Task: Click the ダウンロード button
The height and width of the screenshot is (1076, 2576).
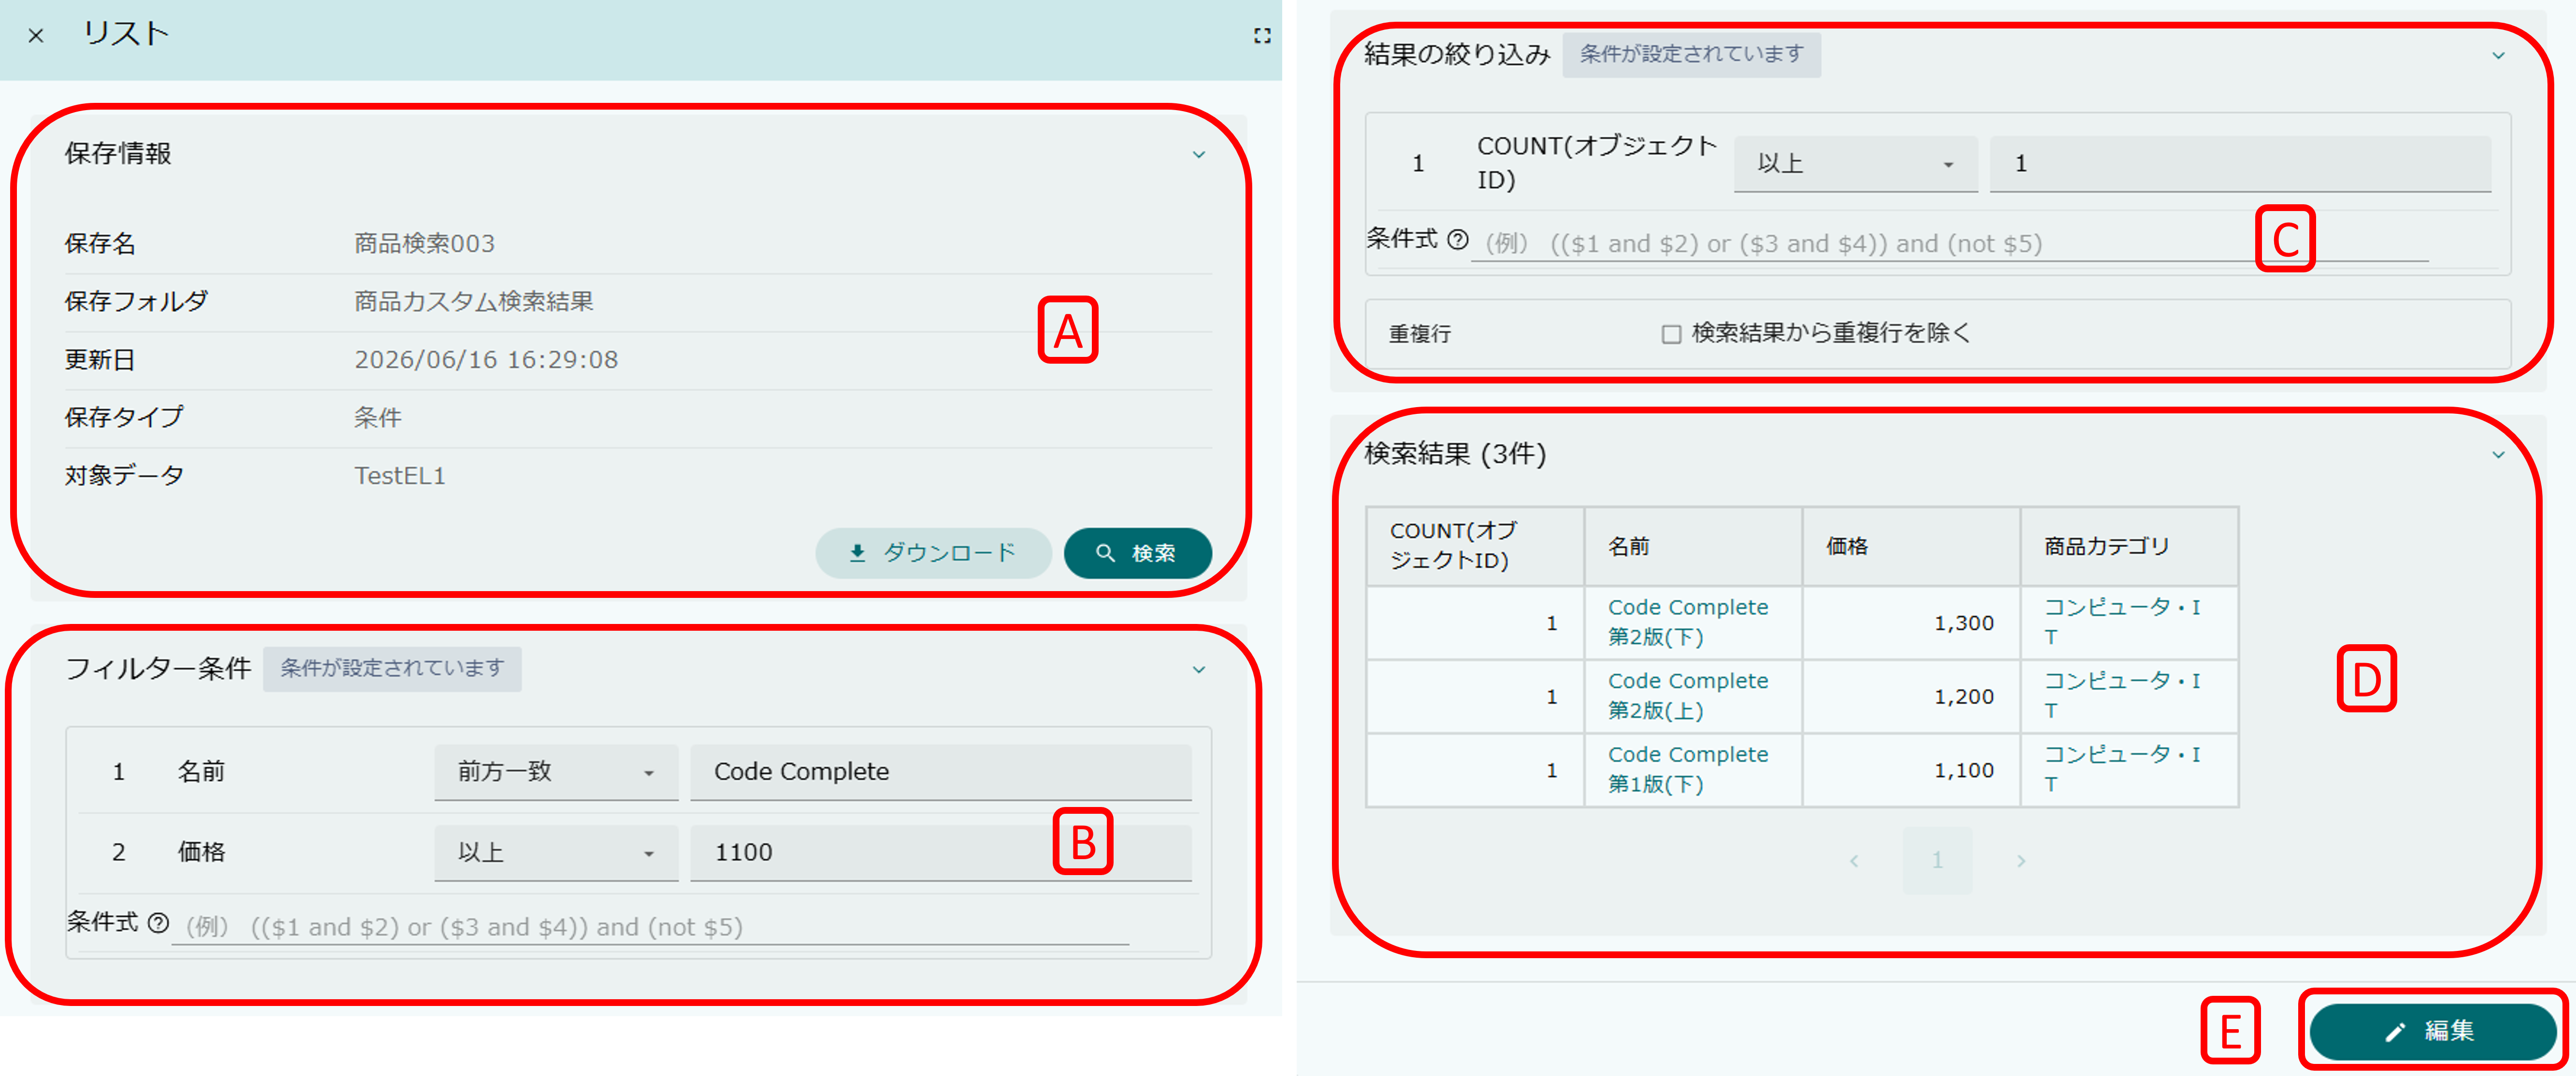Action: [933, 553]
